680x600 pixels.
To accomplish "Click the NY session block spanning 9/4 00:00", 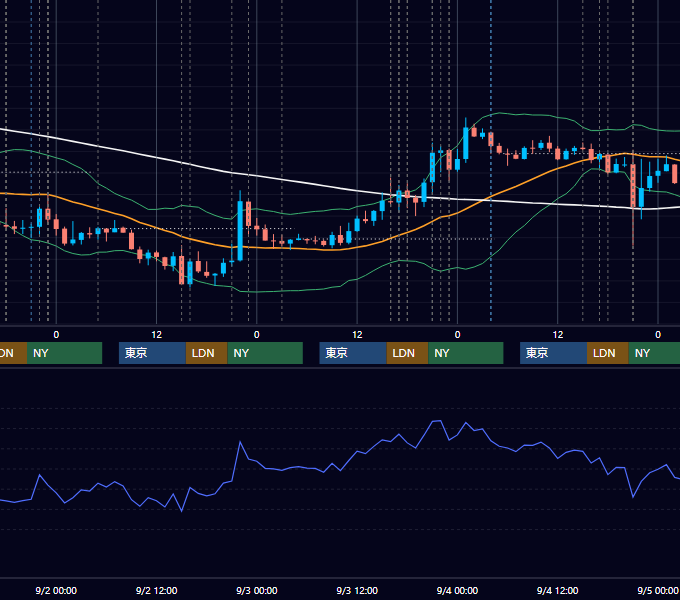I will (x=466, y=353).
